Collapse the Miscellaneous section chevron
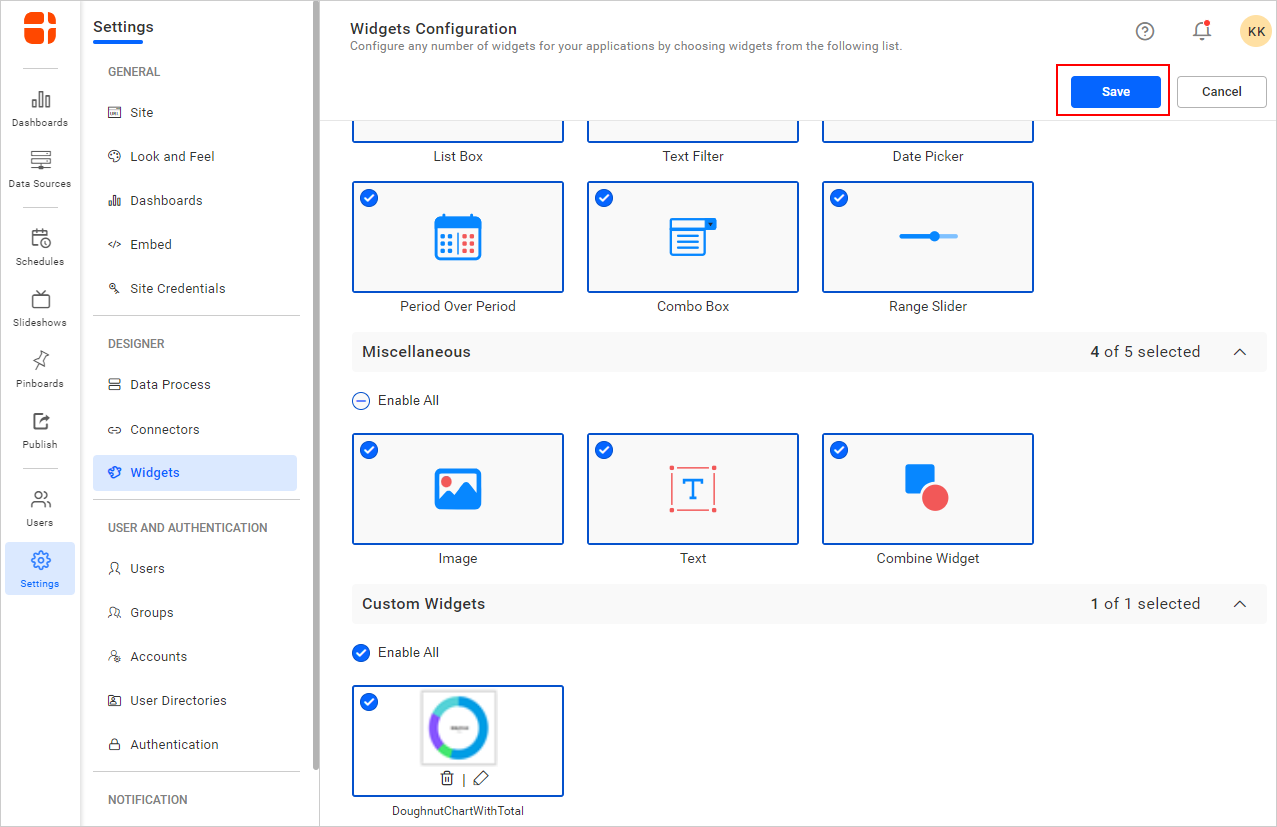This screenshot has height=827, width=1277. coord(1240,352)
